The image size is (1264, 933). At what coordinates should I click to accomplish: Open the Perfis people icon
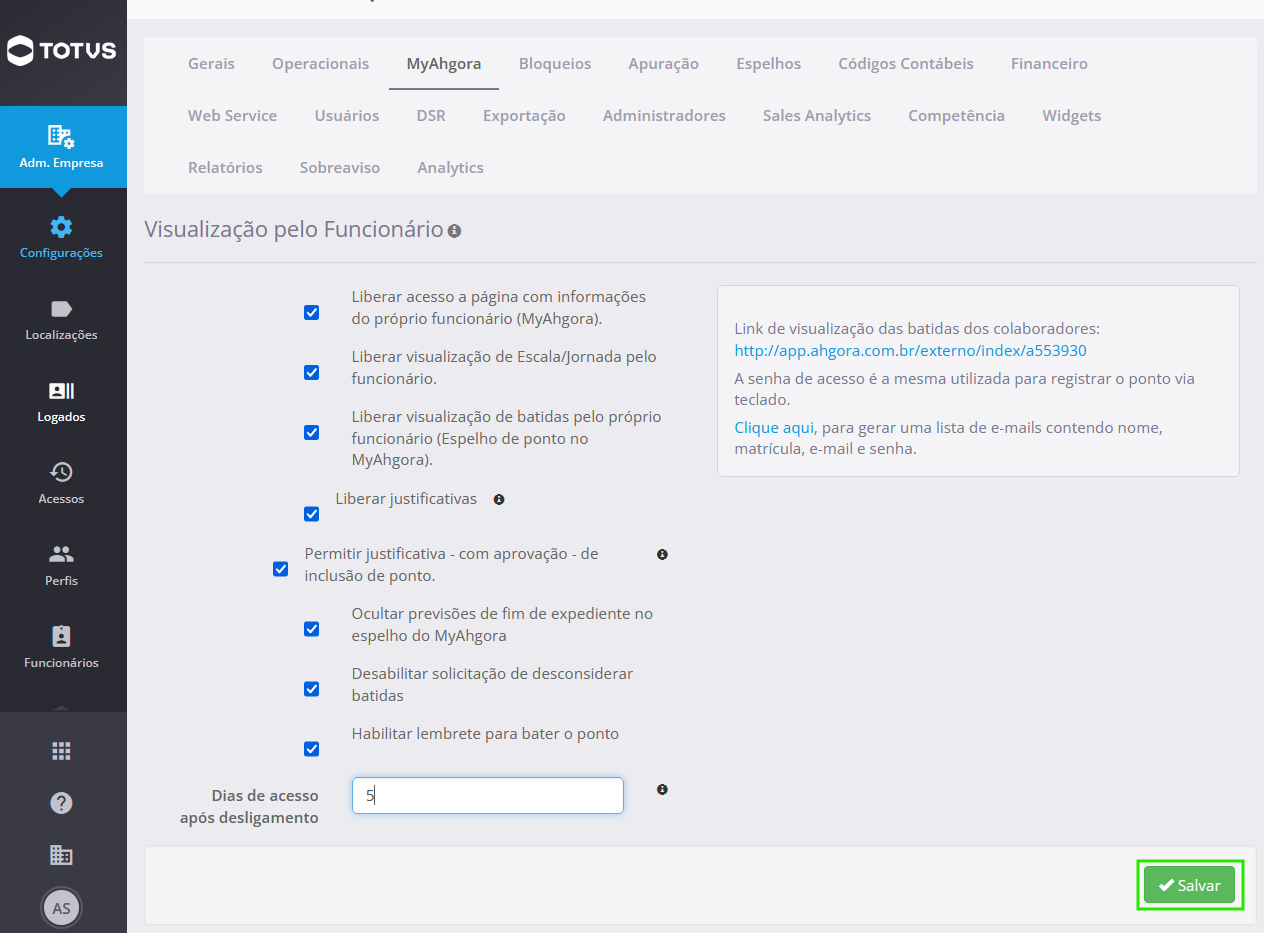tap(62, 554)
